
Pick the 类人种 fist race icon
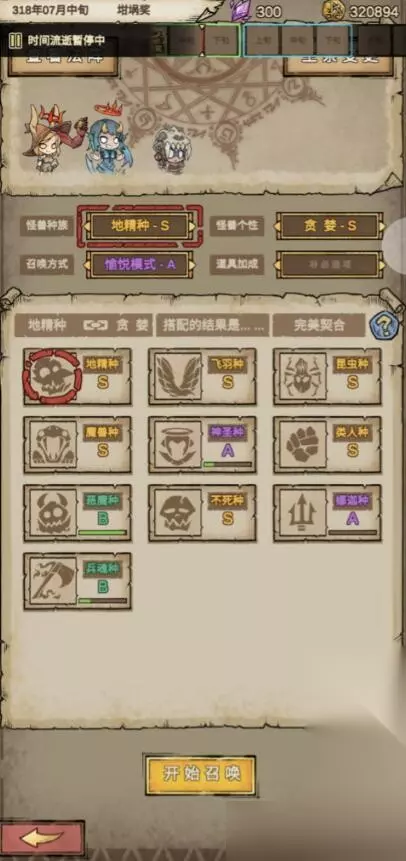[x=303, y=445]
